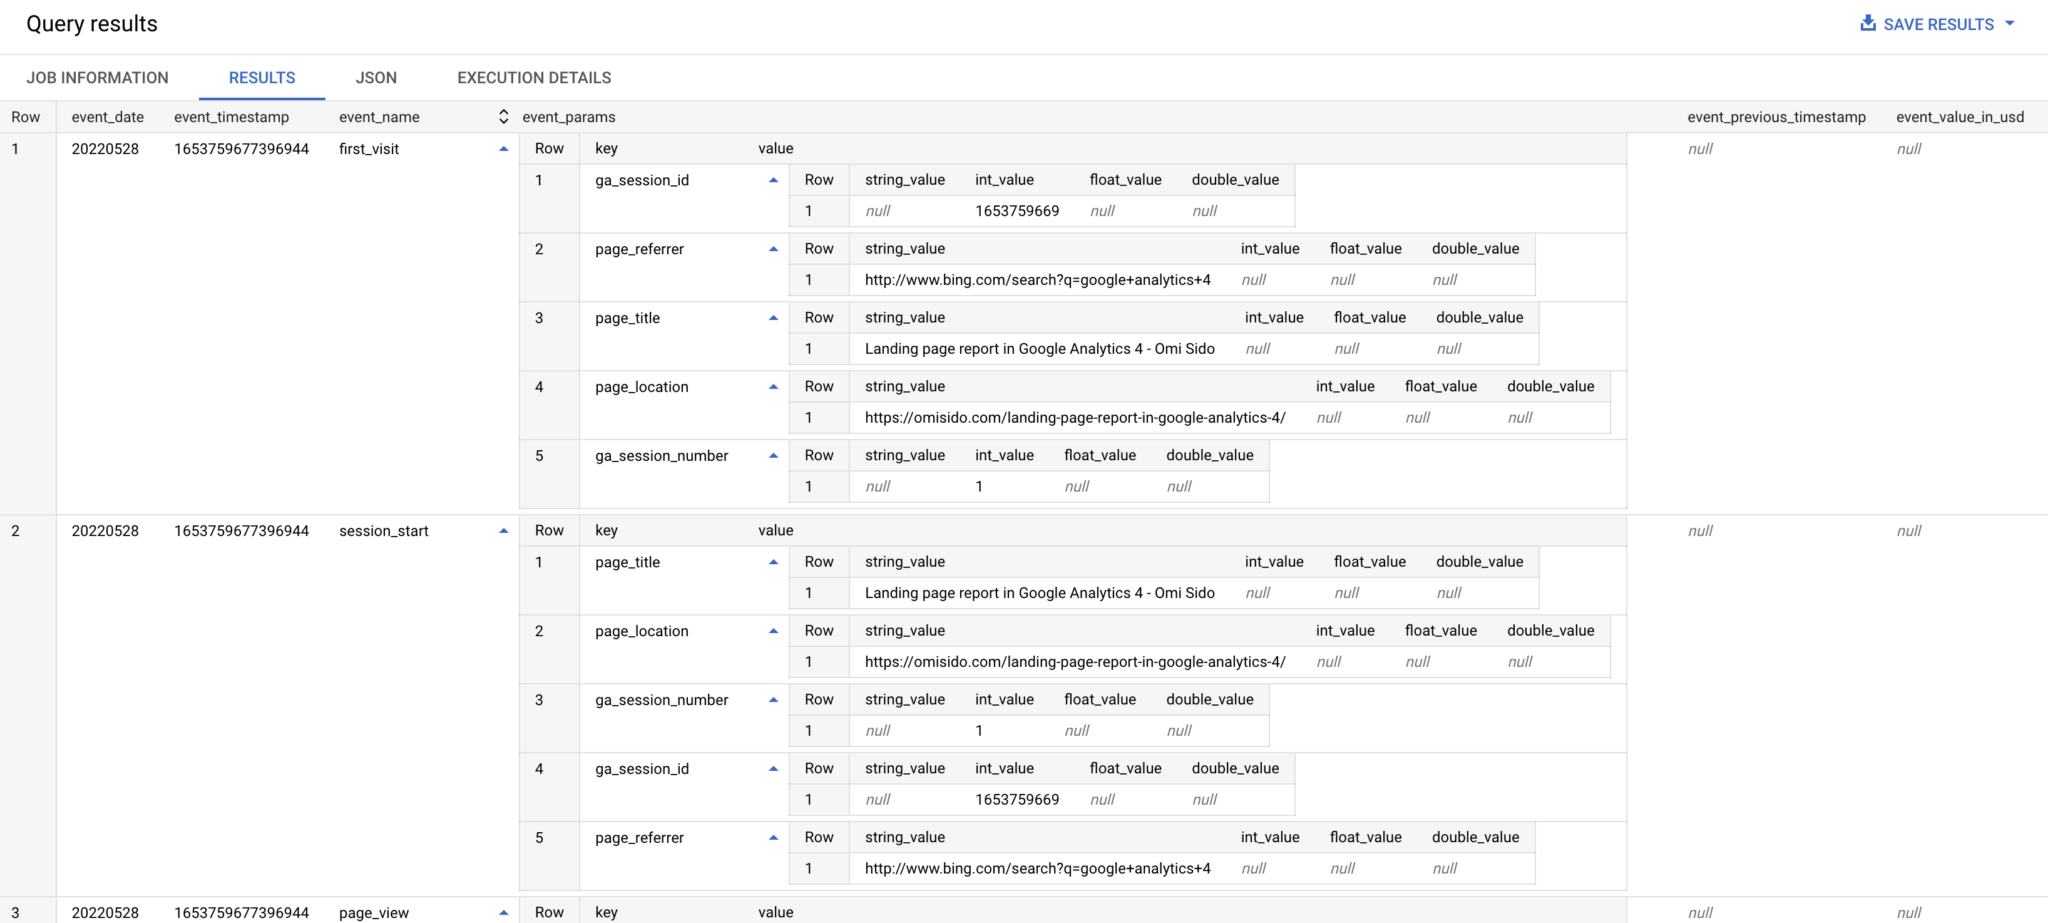The width and height of the screenshot is (2048, 923).
Task: Switch to the JSON tab
Action: click(x=376, y=77)
